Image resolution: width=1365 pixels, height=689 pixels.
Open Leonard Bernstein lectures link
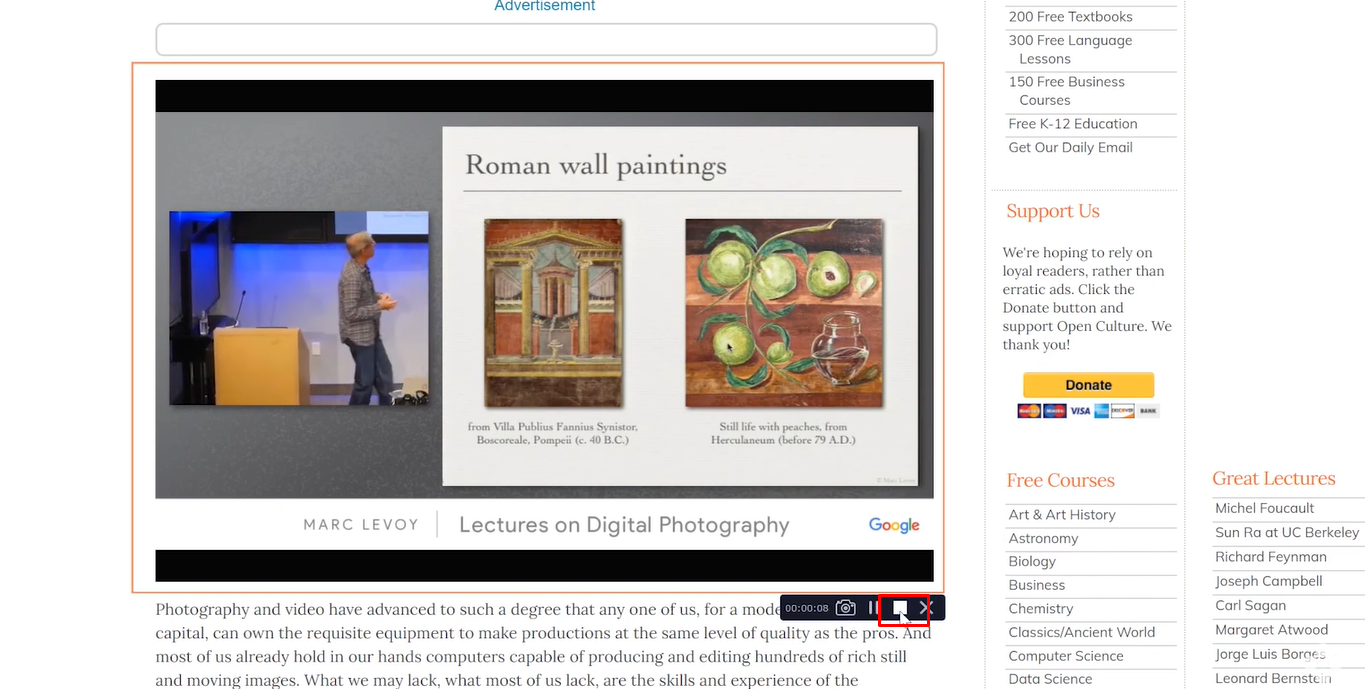coord(1273,678)
